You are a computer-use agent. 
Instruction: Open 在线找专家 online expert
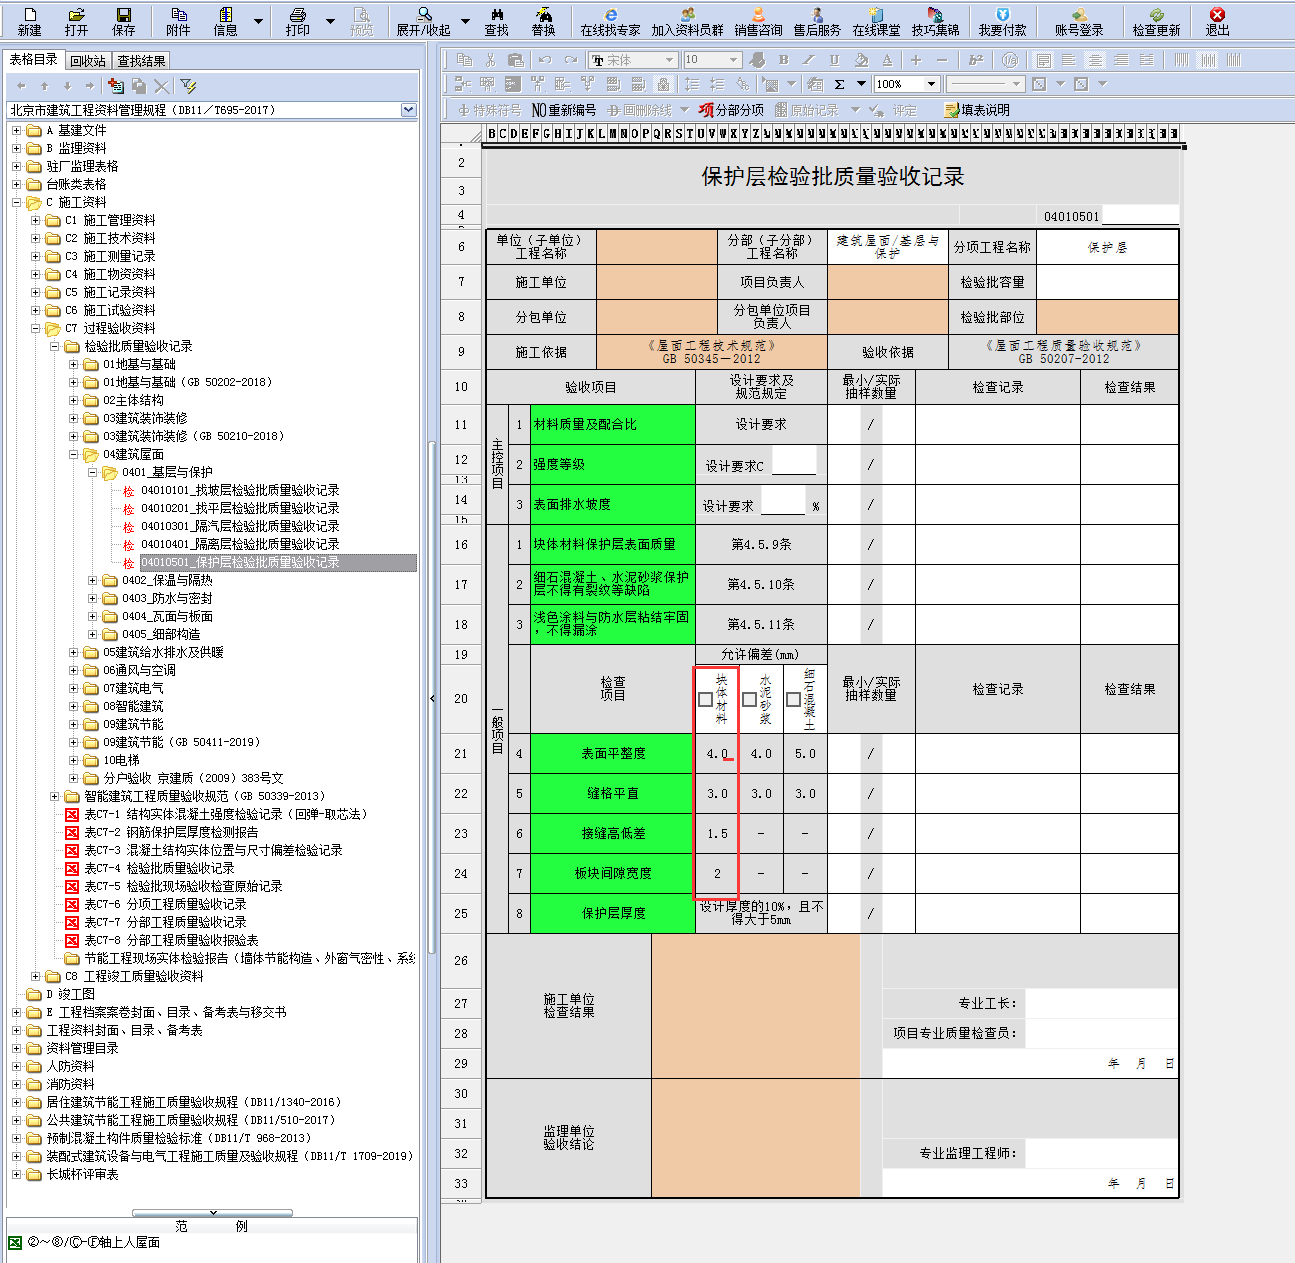[x=610, y=21]
